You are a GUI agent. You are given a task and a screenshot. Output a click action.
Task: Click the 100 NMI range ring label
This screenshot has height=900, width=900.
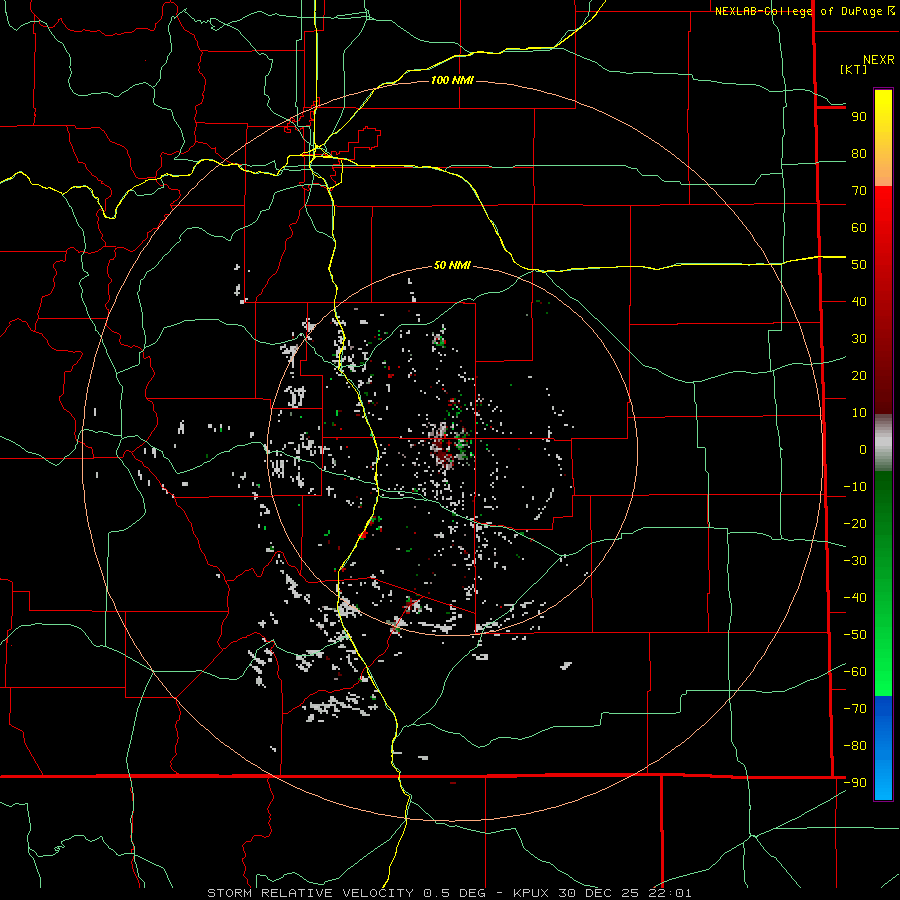(452, 80)
